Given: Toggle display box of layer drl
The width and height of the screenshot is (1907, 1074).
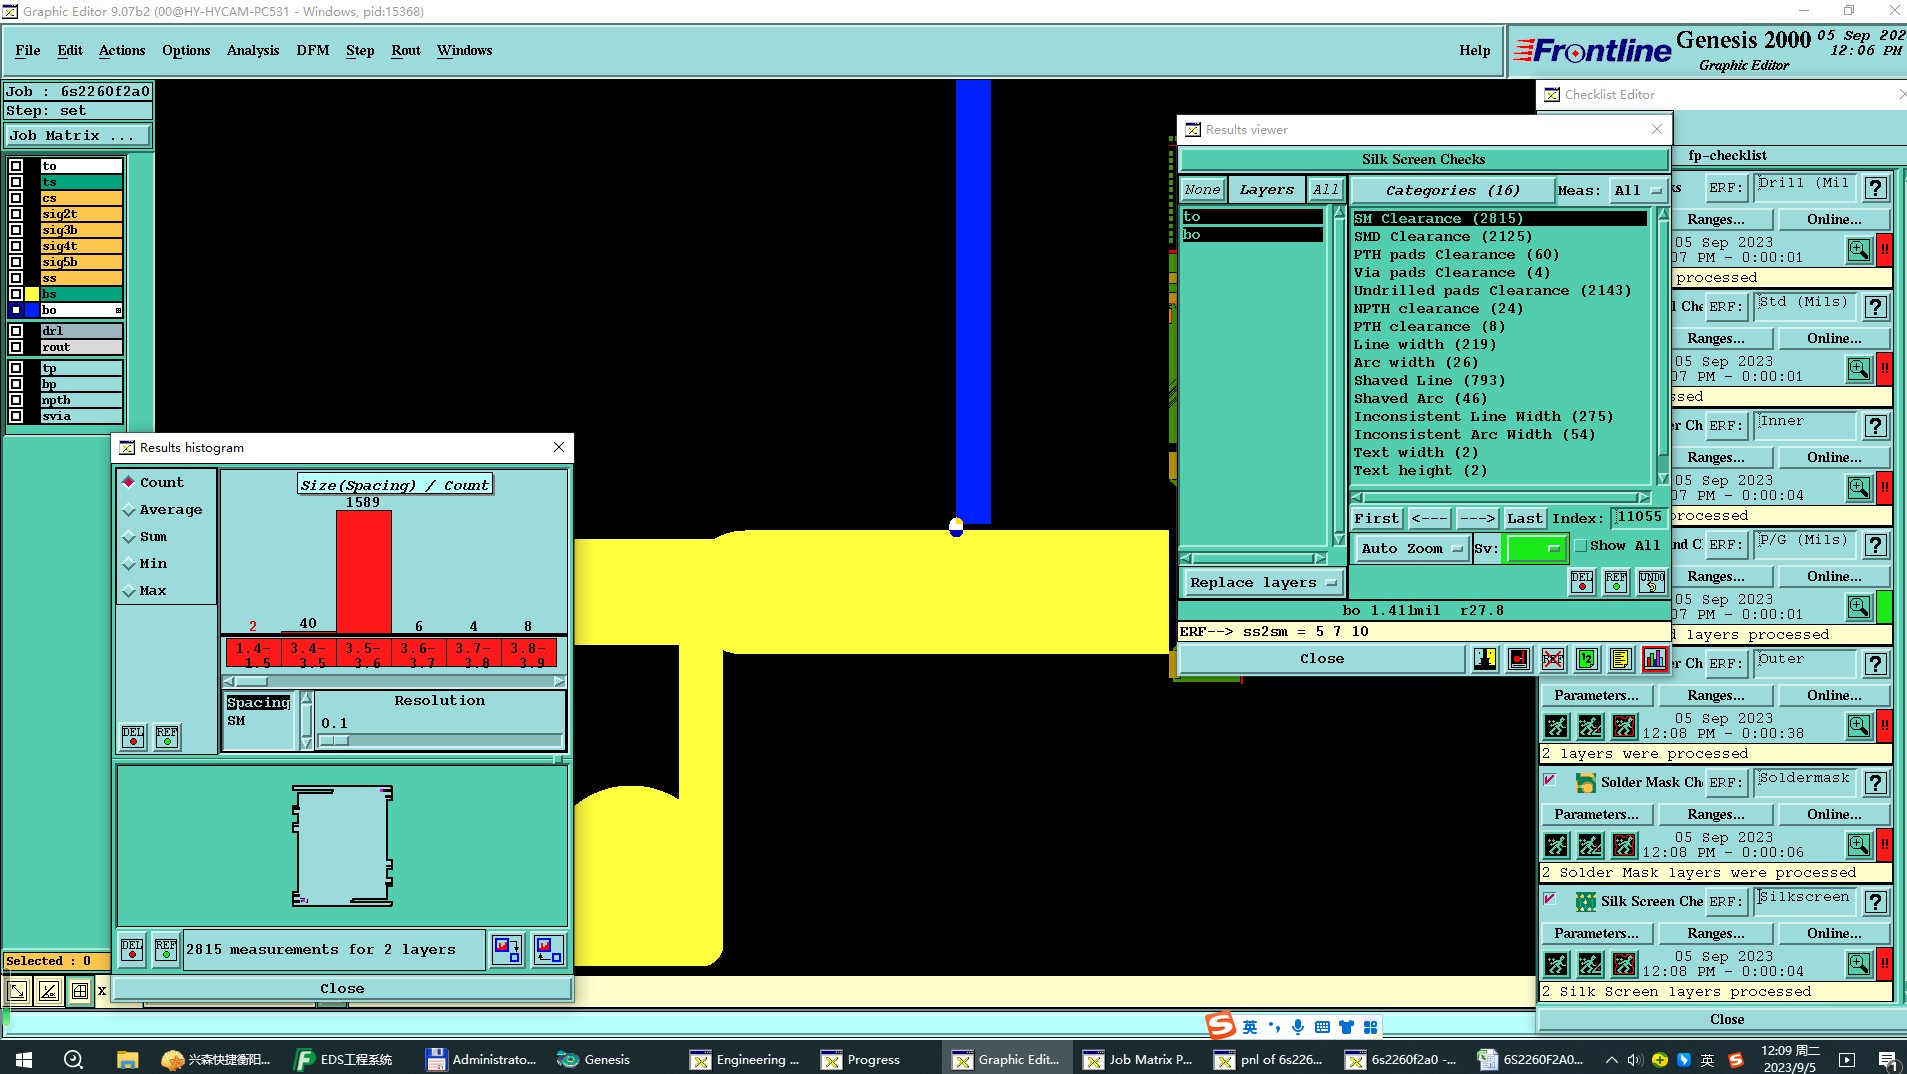Looking at the screenshot, I should (16, 331).
